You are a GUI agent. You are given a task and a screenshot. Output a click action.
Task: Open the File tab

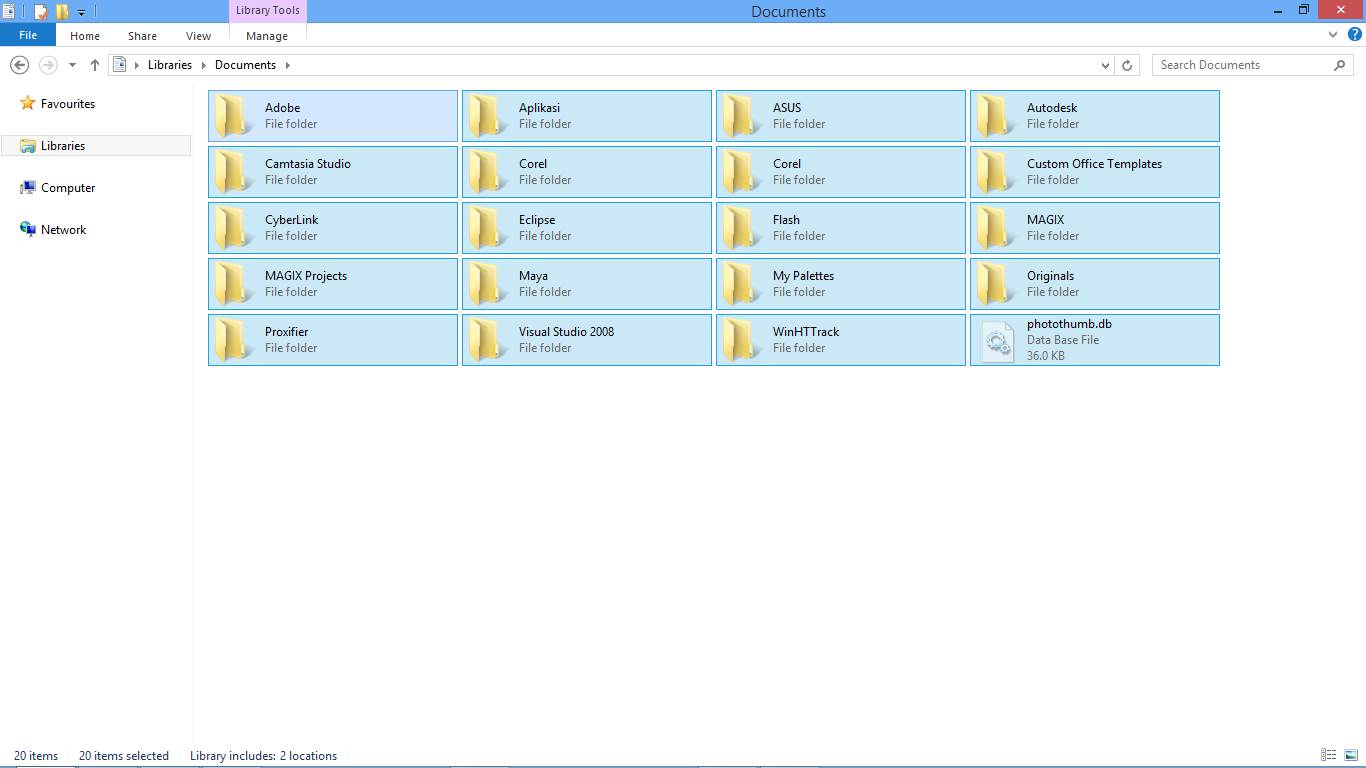pos(28,35)
